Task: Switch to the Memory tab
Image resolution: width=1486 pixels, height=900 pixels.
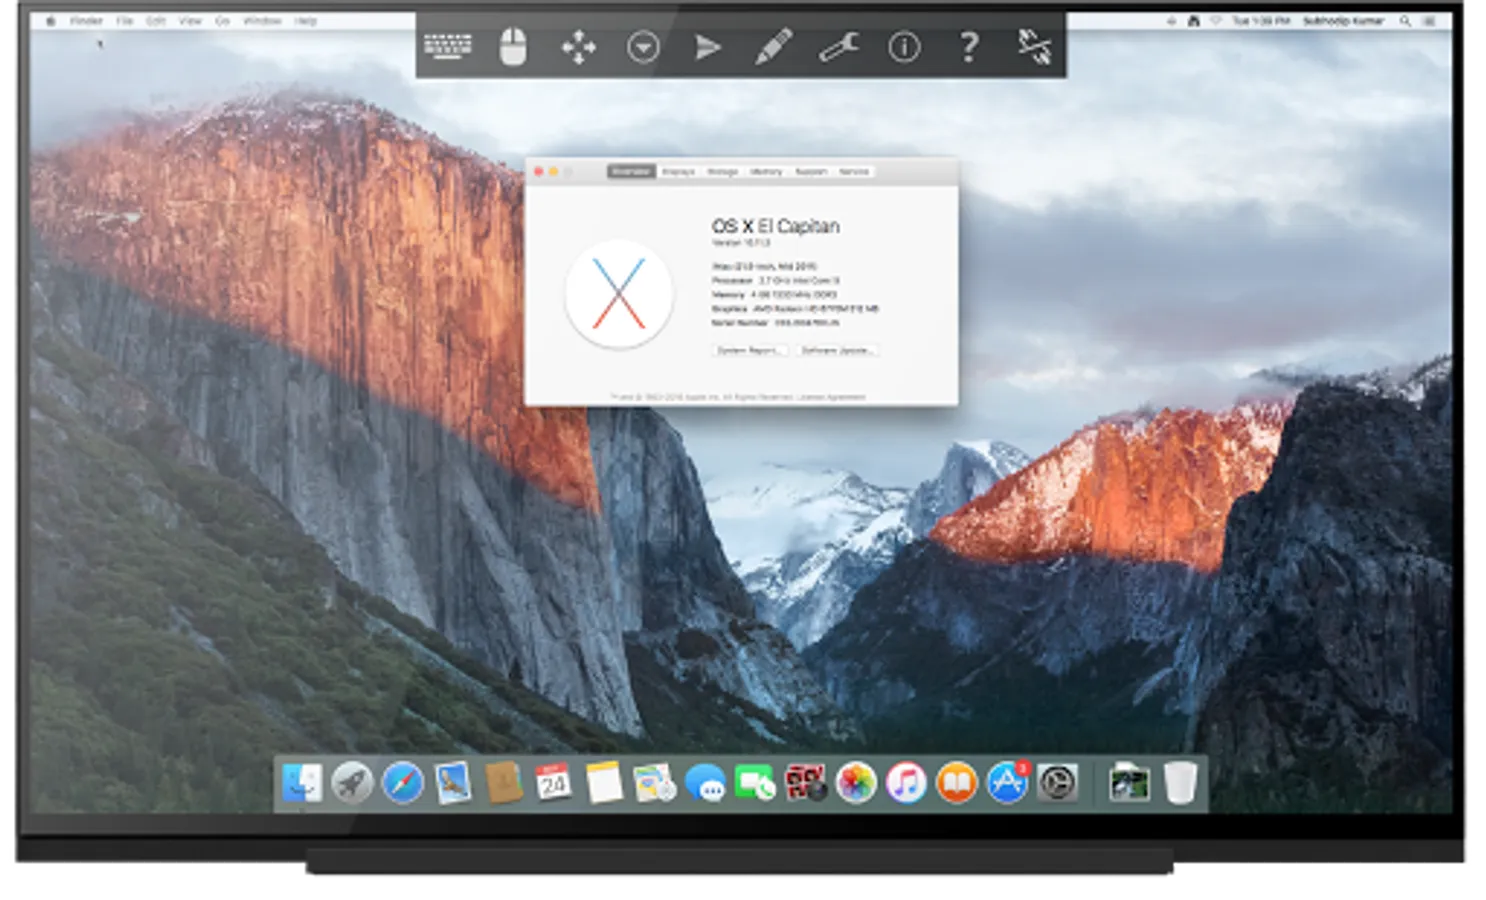Action: [766, 172]
